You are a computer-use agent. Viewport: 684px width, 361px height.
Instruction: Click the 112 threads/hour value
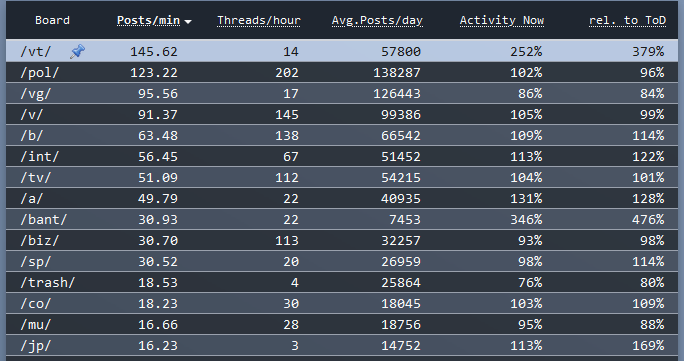pos(287,177)
